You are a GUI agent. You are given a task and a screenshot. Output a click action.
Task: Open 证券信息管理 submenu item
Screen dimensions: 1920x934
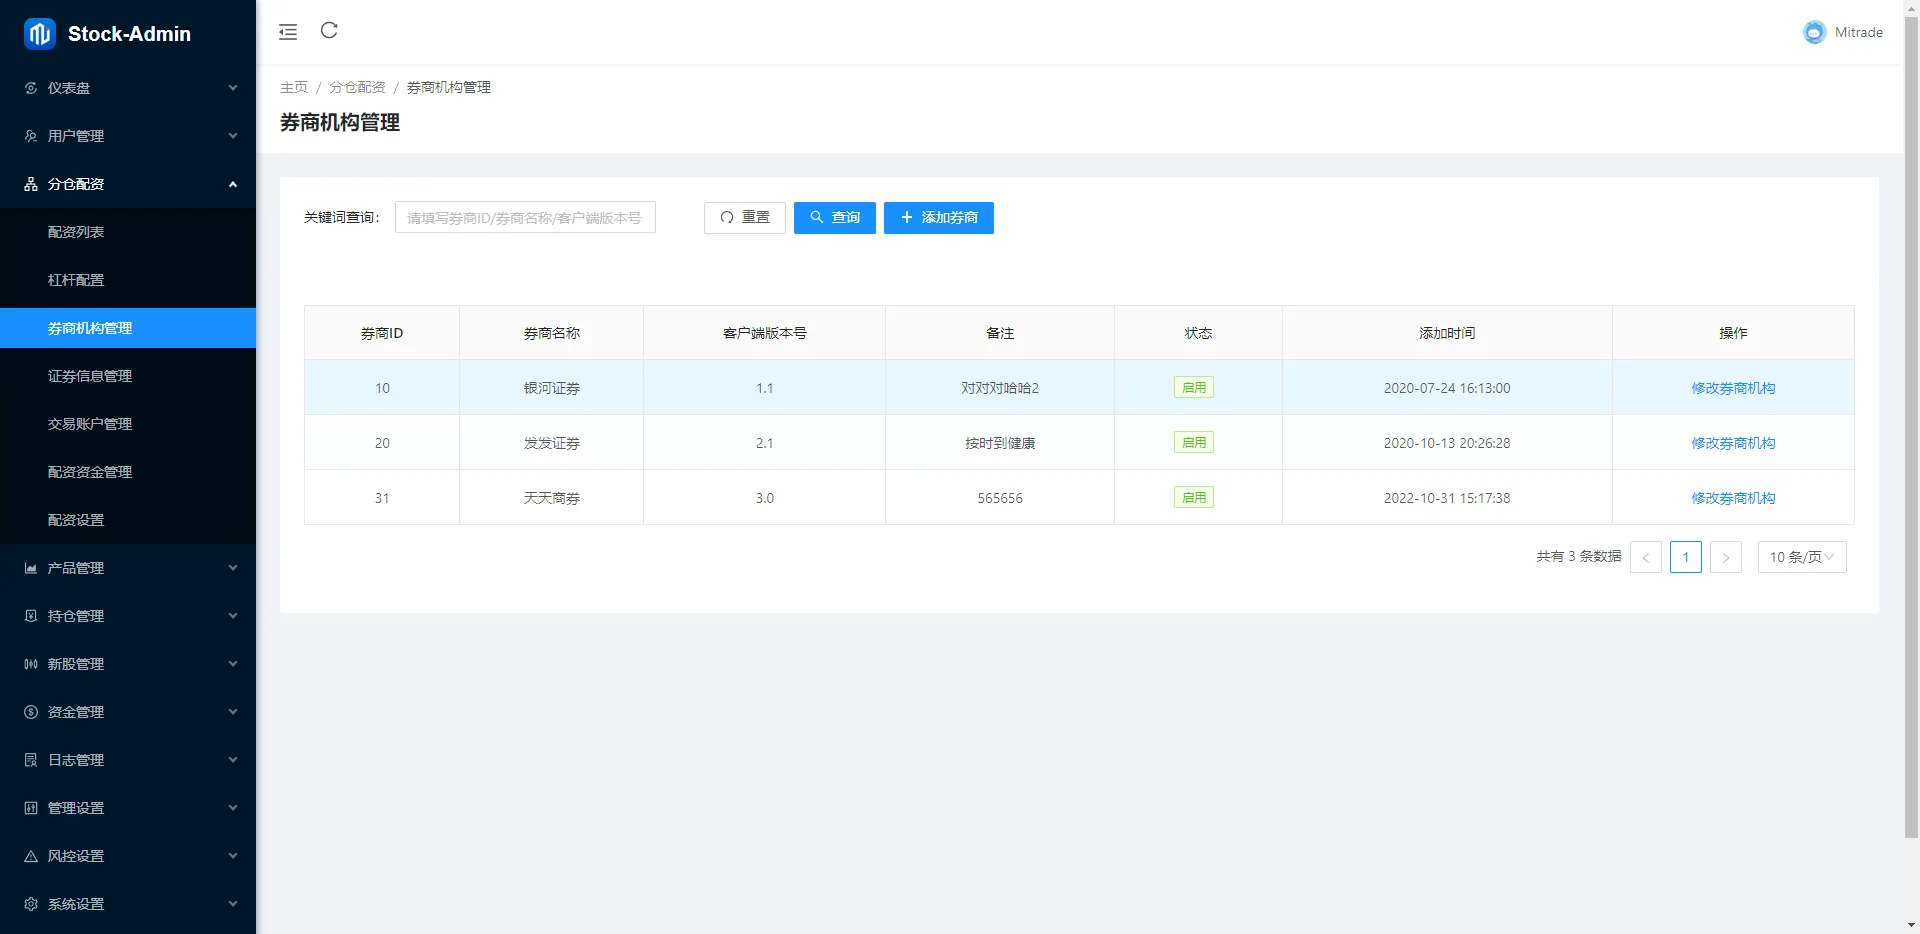point(128,376)
